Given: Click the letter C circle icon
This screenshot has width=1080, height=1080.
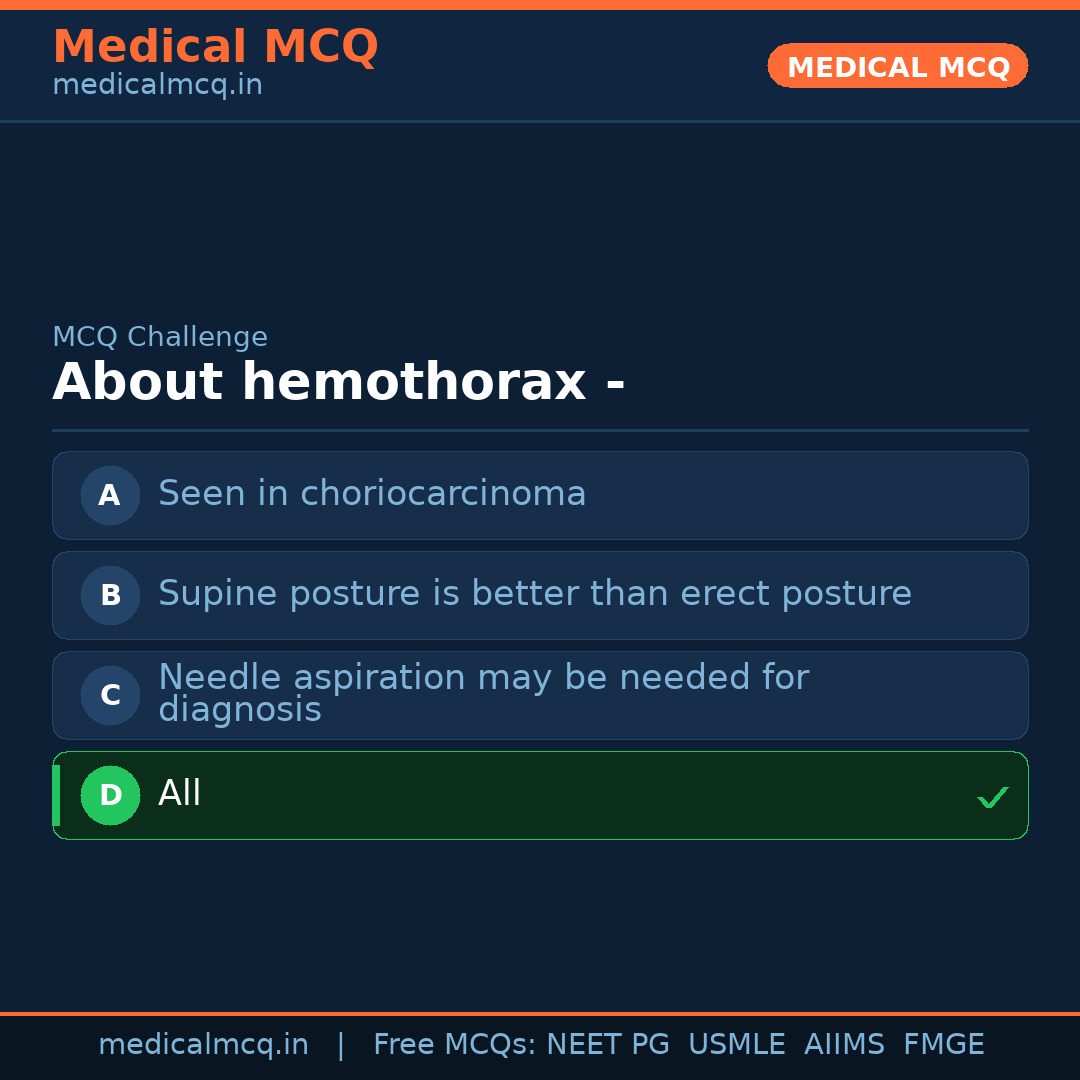Looking at the screenshot, I should (x=110, y=695).
